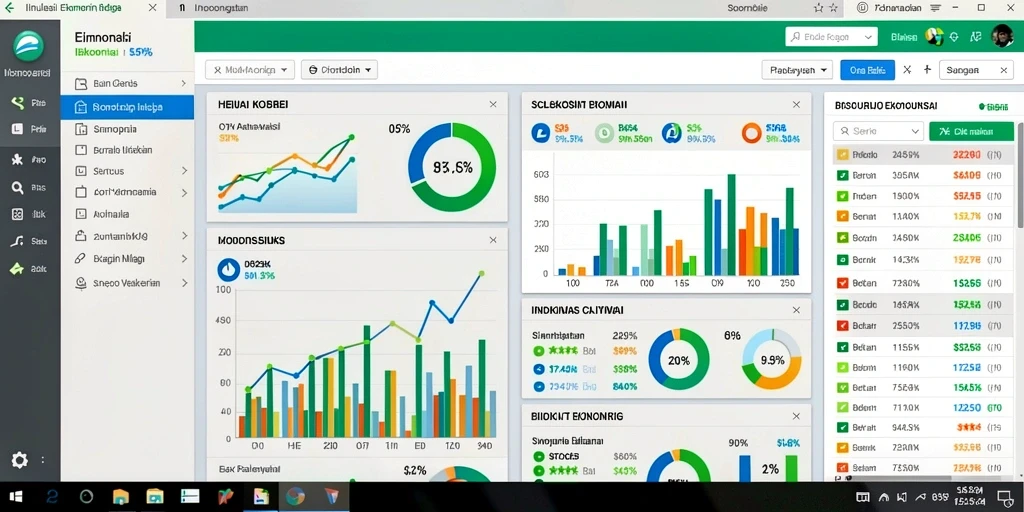Expand the 'Bkagin Mlagi' sidebar item chevron
This screenshot has height=512, width=1024.
click(184, 259)
